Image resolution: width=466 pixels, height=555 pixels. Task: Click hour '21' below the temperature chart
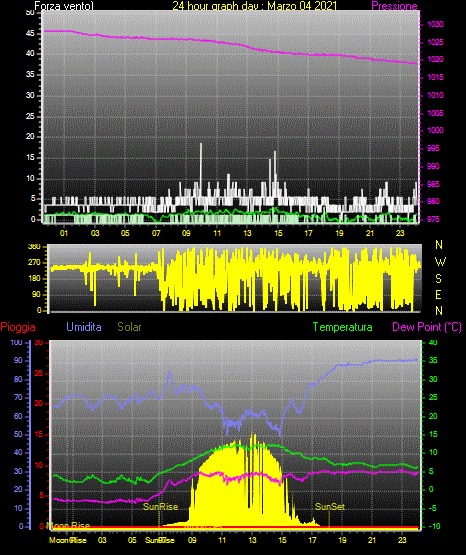click(372, 540)
